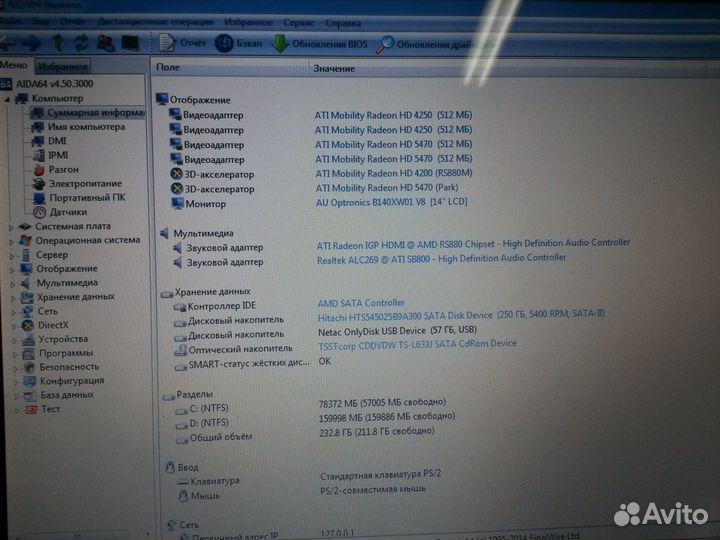The height and width of the screenshot is (540, 720).
Task: Open Дистанционные операции menu
Action: pos(156,22)
